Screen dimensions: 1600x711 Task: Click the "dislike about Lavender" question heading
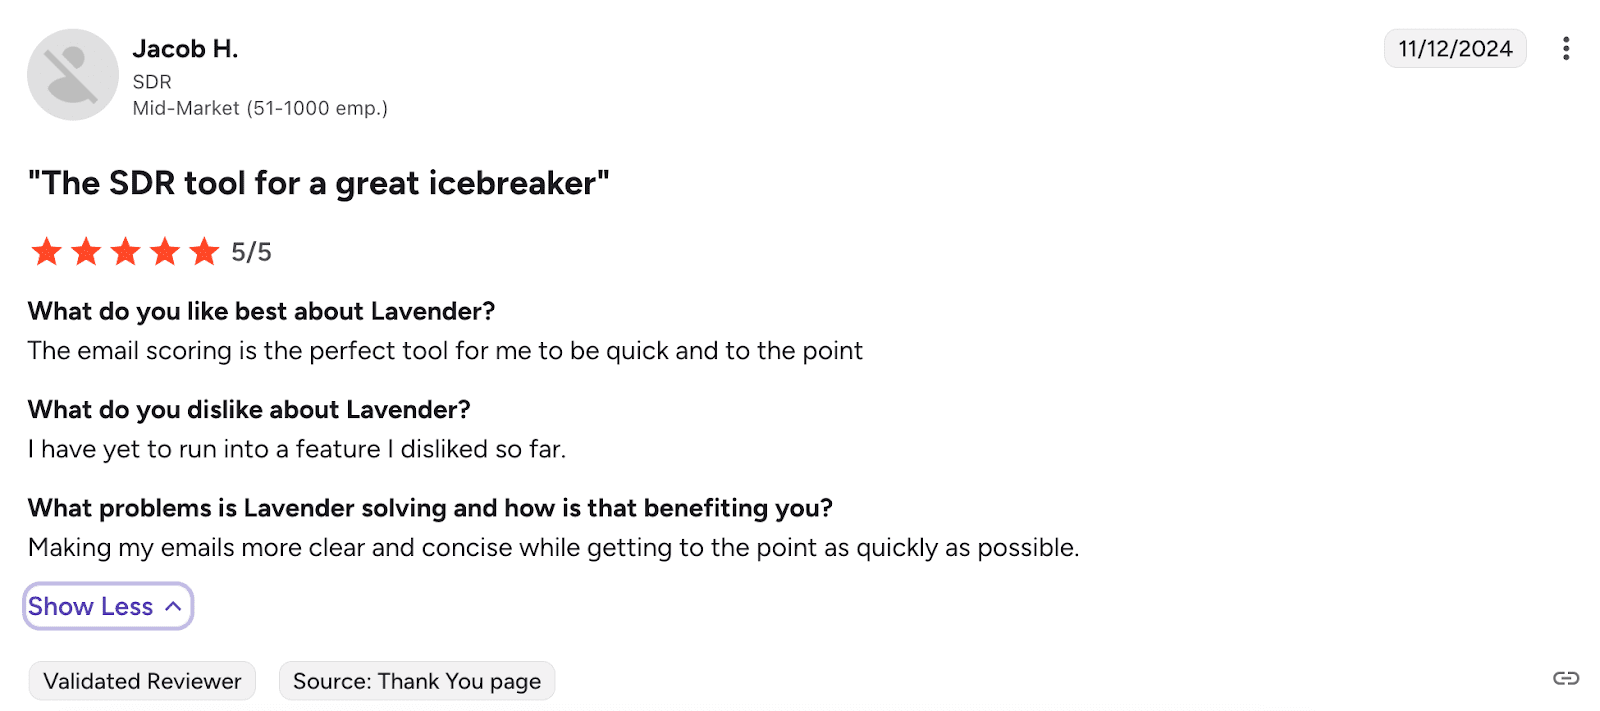(x=249, y=410)
